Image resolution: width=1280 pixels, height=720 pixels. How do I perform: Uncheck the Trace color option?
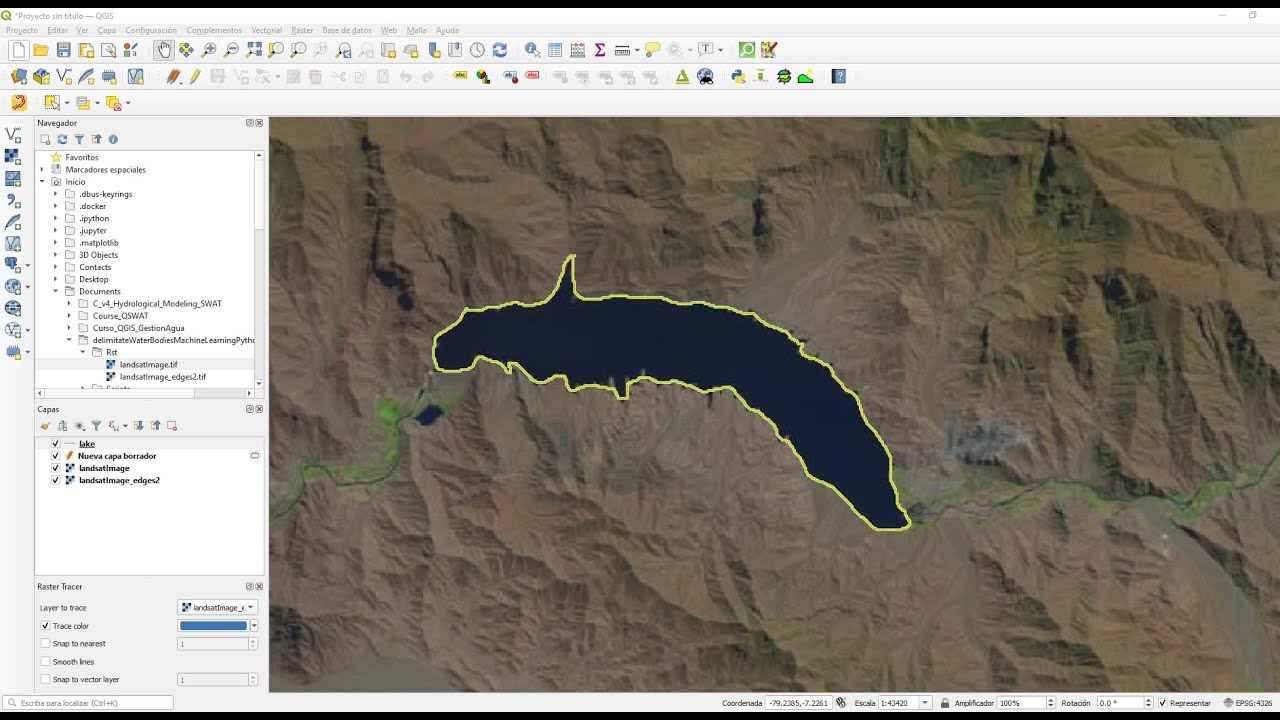pos(45,626)
